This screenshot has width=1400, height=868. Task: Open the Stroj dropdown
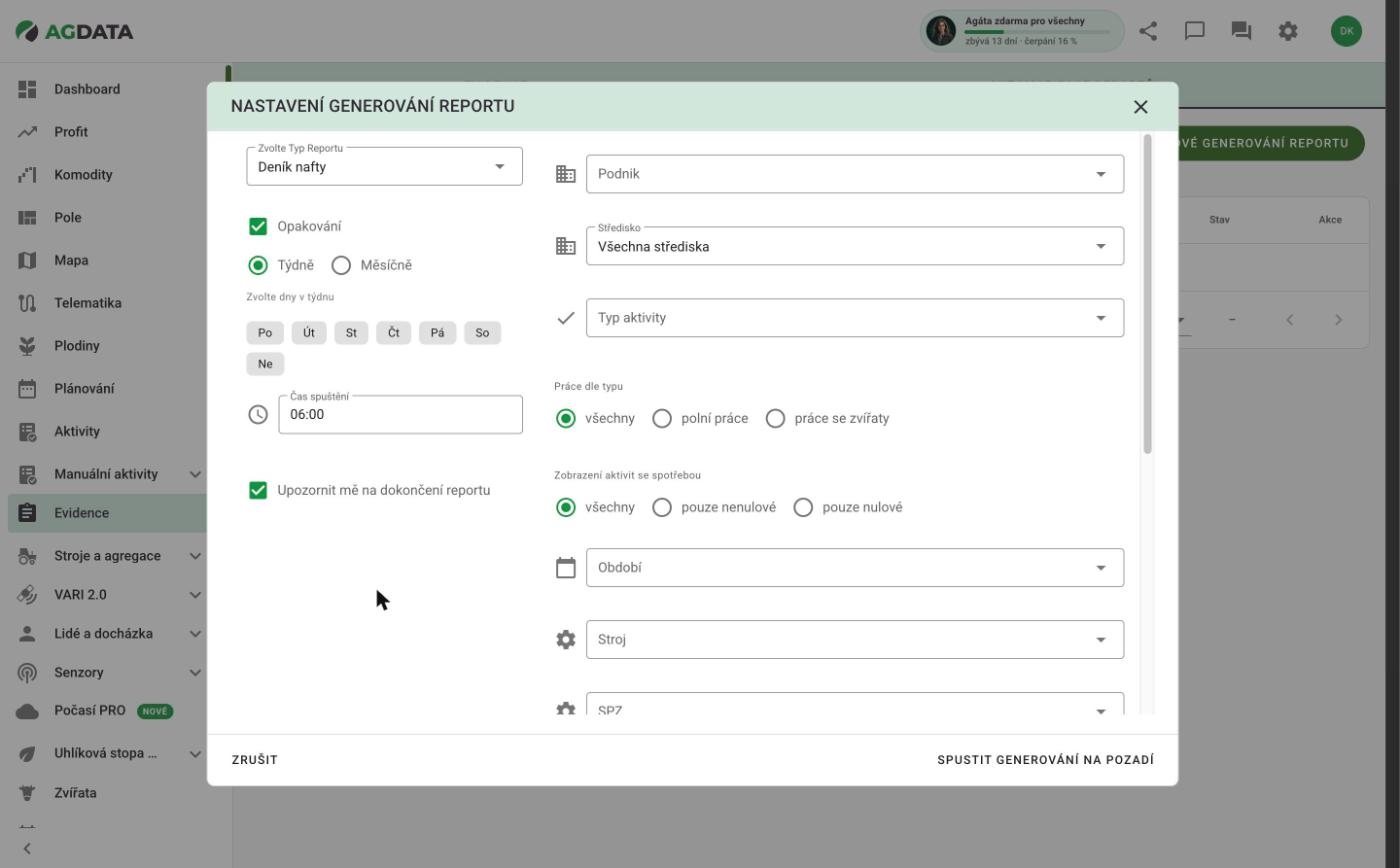tap(855, 640)
